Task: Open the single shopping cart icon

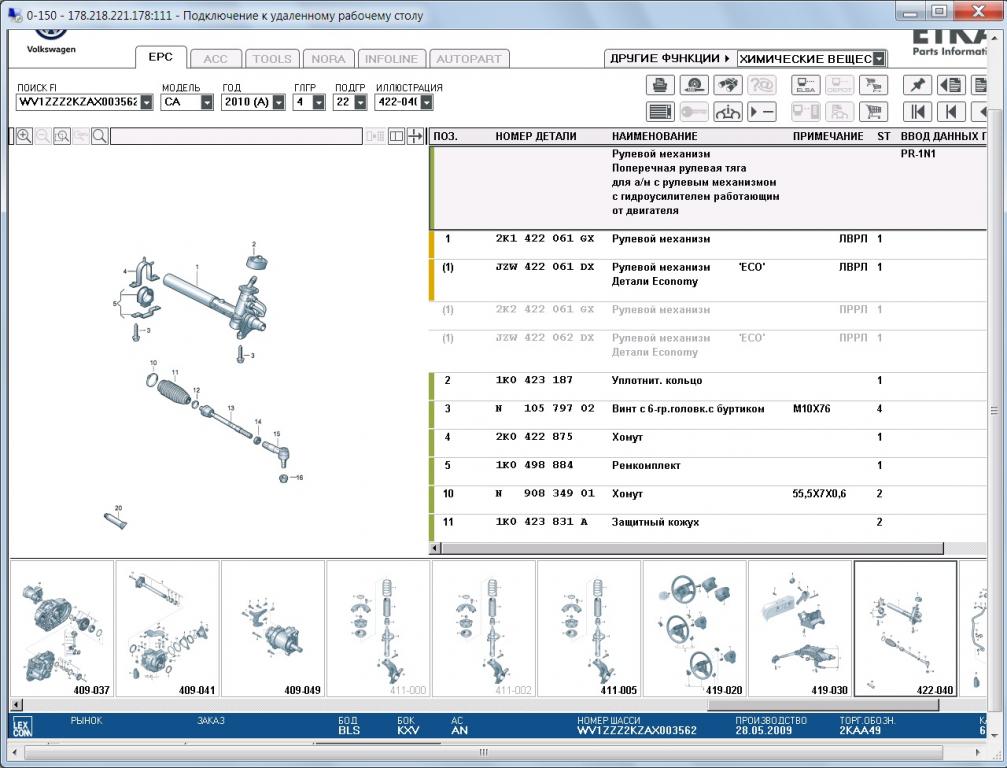Action: (873, 112)
